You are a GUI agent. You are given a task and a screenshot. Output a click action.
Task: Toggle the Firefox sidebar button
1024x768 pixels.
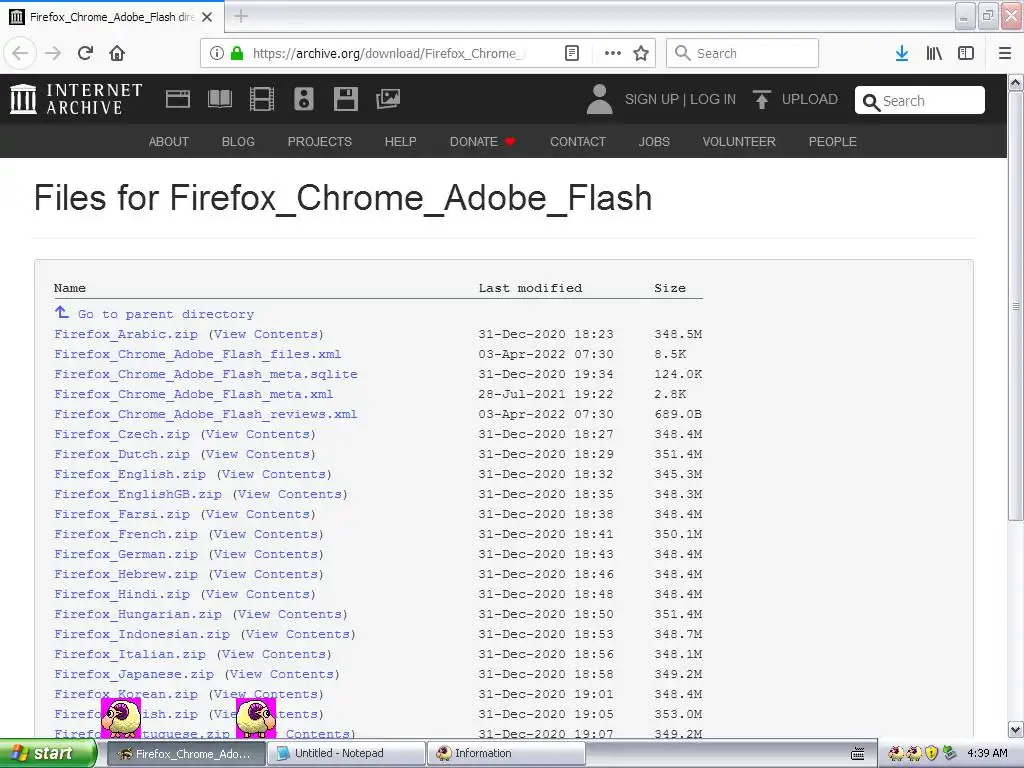click(966, 53)
